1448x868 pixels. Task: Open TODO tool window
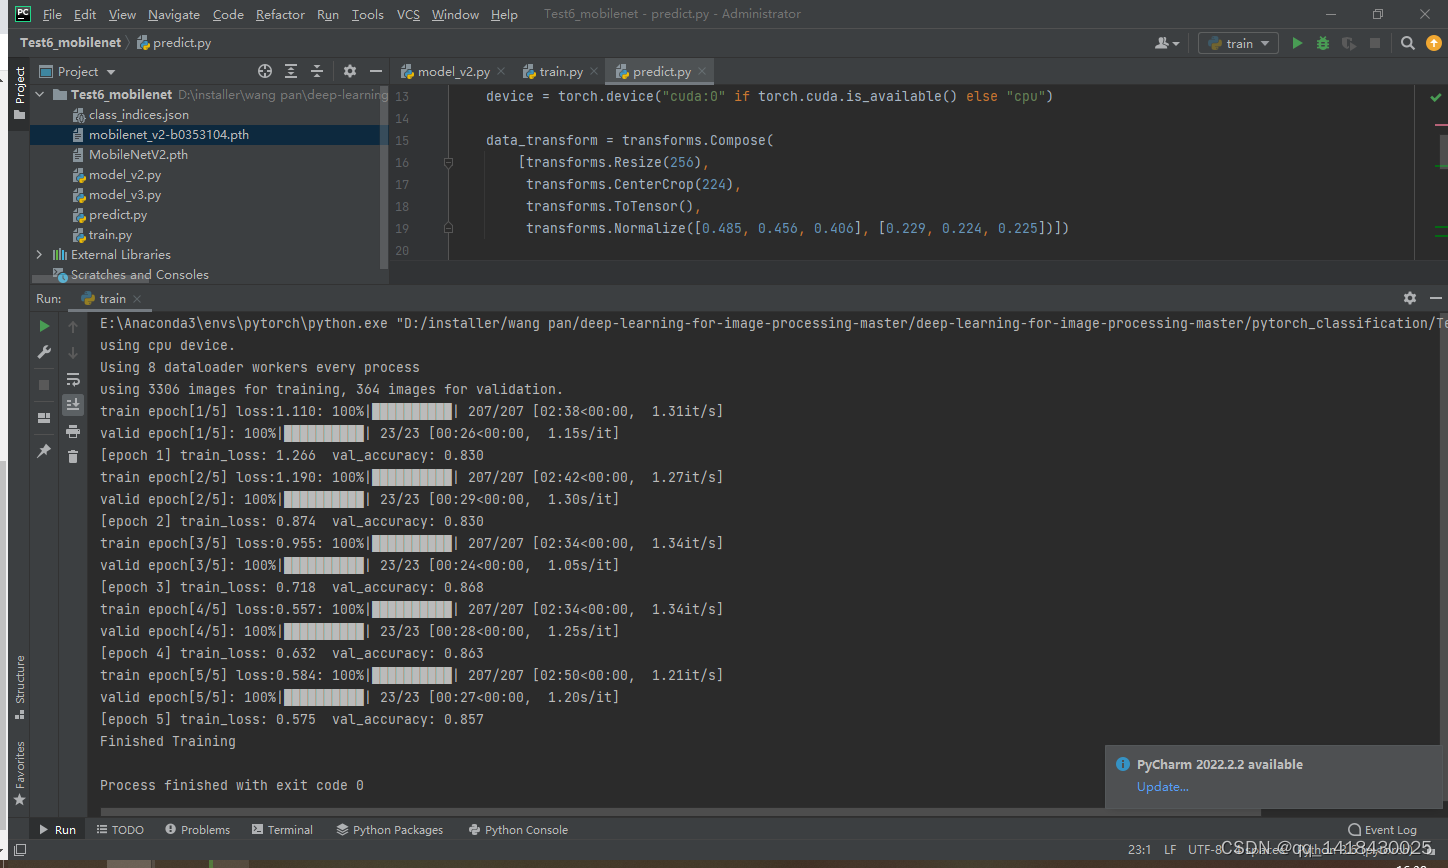(120, 830)
